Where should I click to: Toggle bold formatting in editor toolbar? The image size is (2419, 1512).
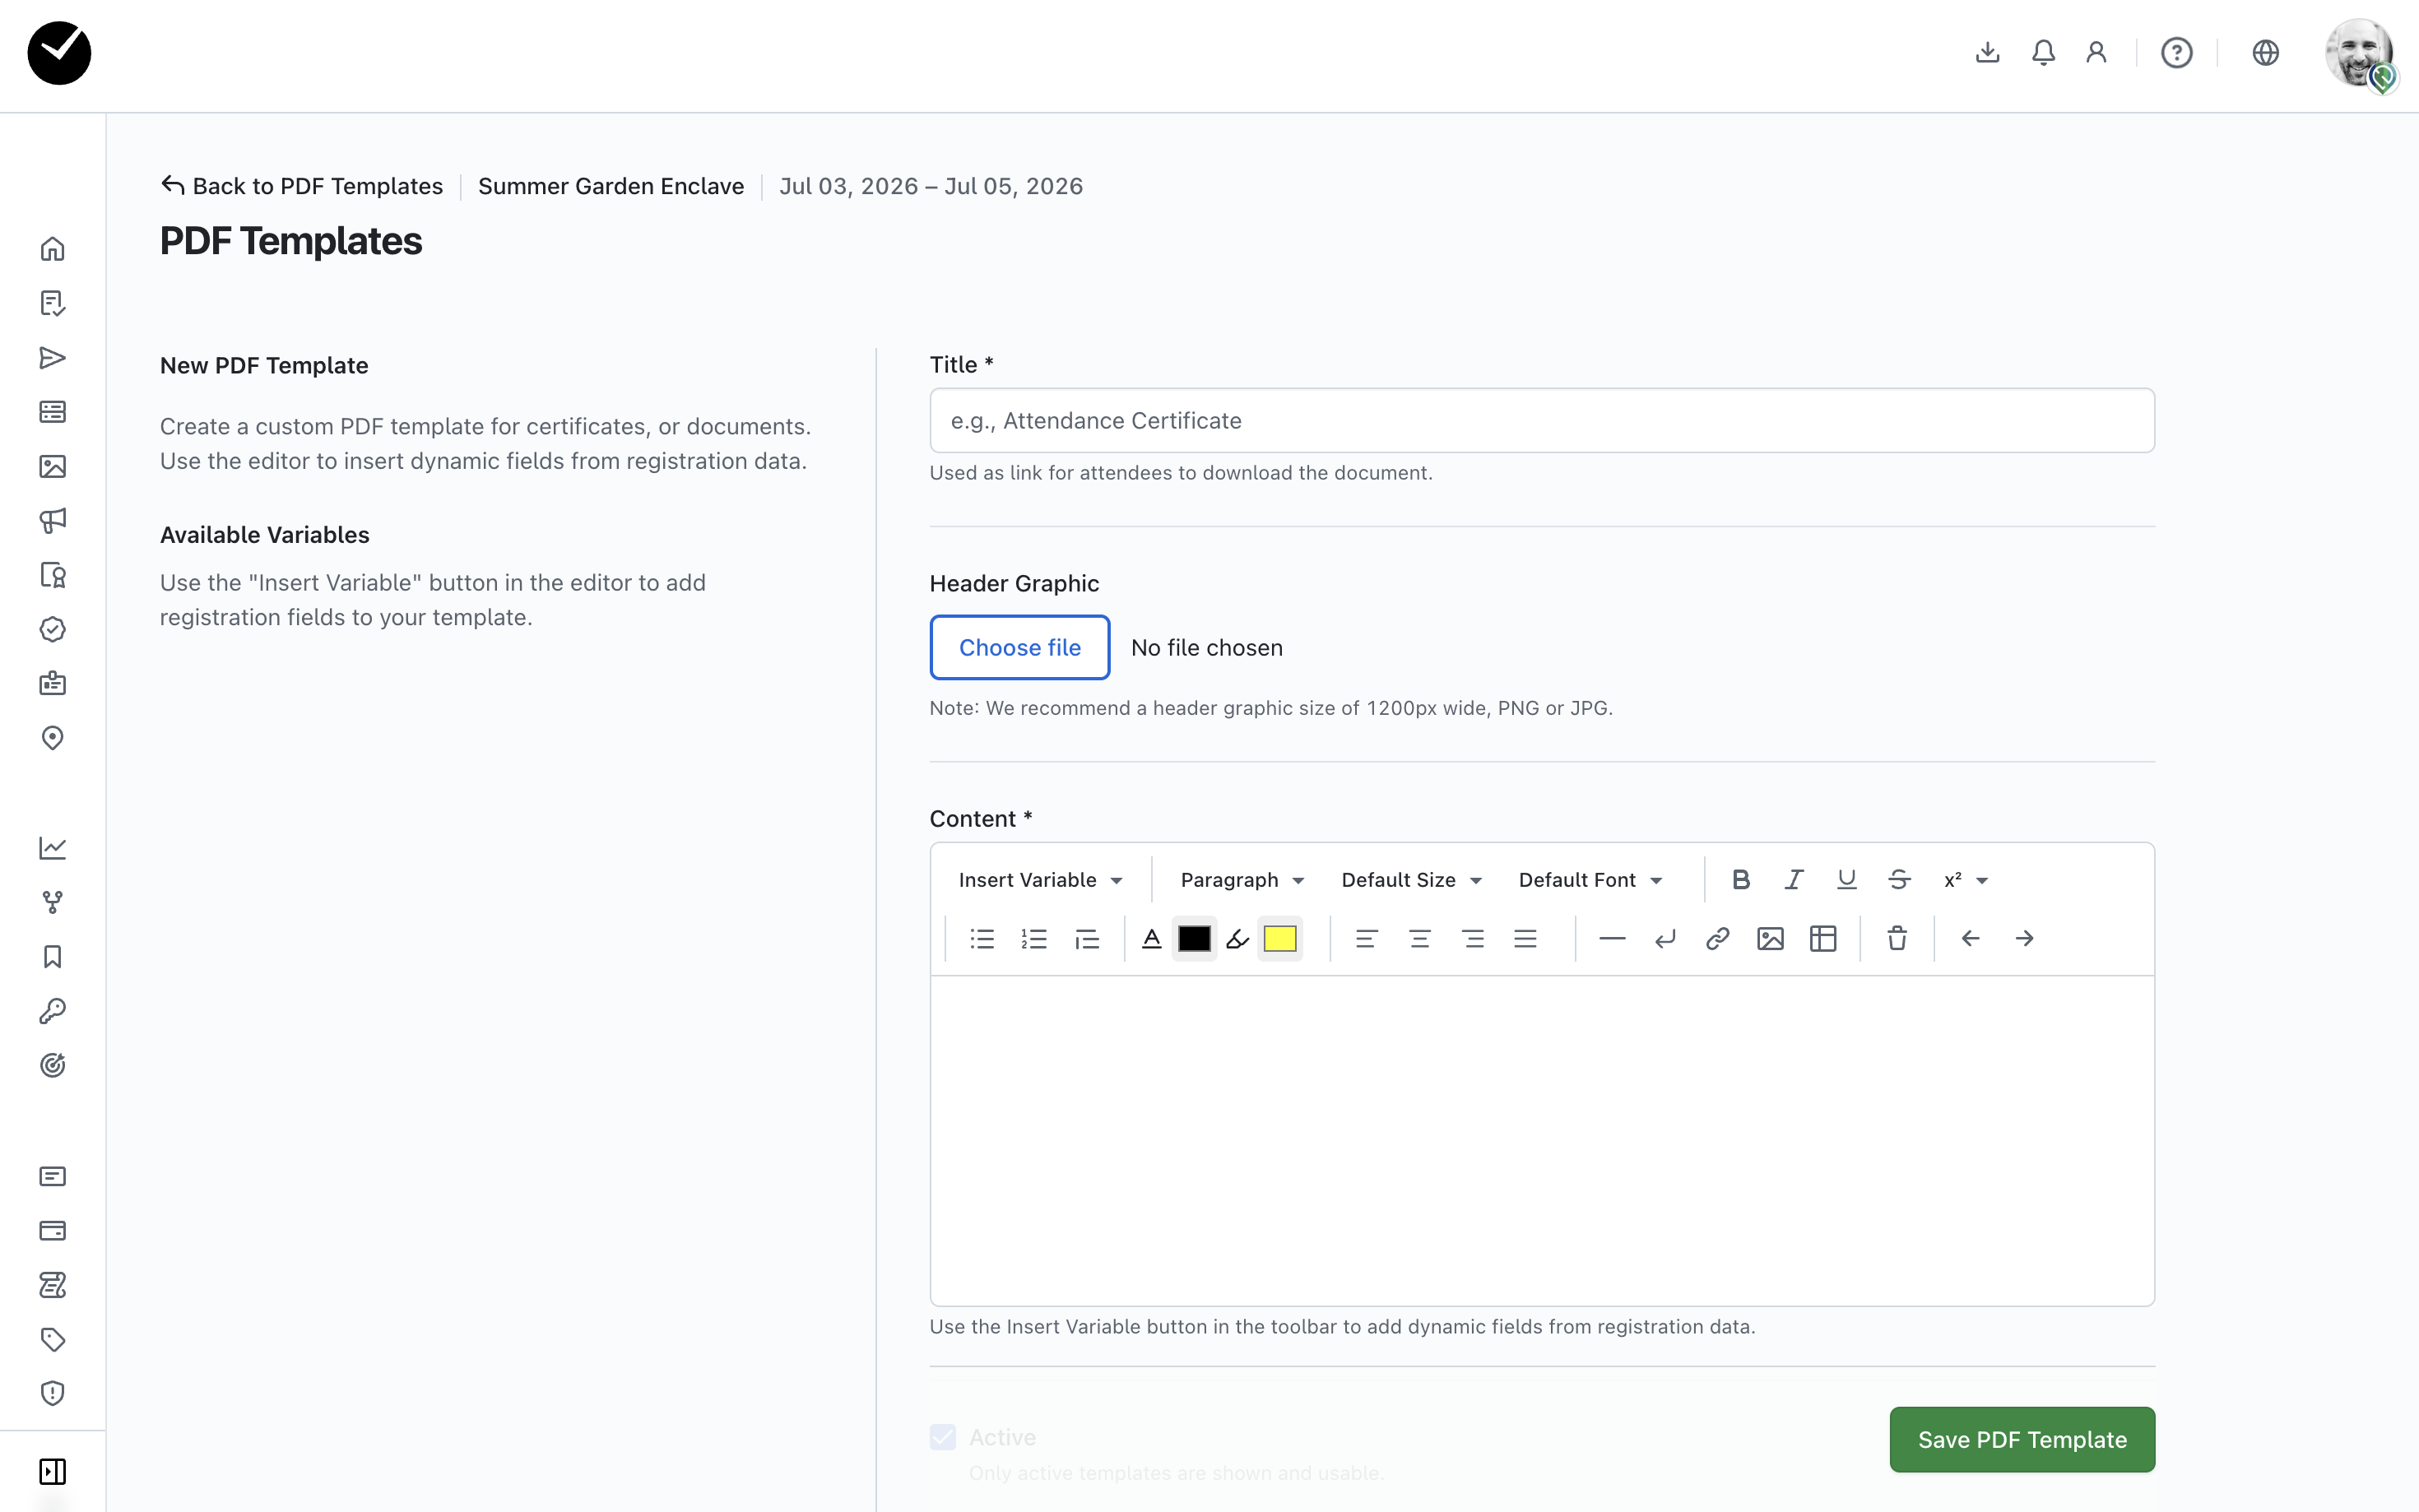pyautogui.click(x=1740, y=879)
